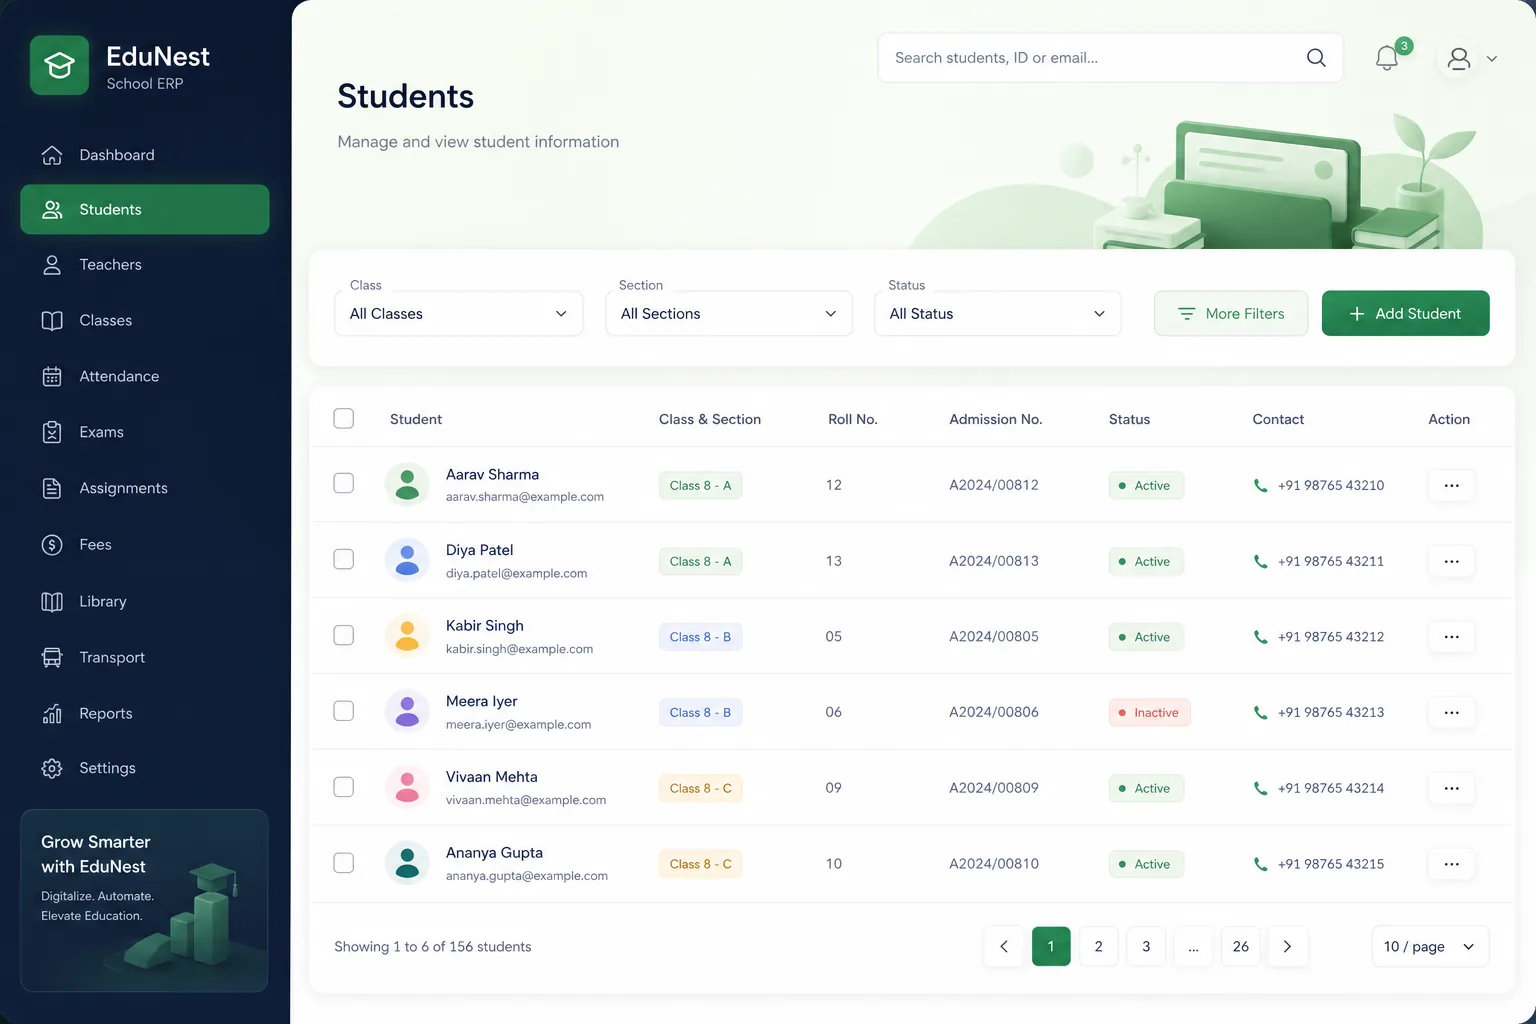The height and width of the screenshot is (1024, 1536).
Task: Click Ananya Gupta's teal avatar
Action: point(407,863)
